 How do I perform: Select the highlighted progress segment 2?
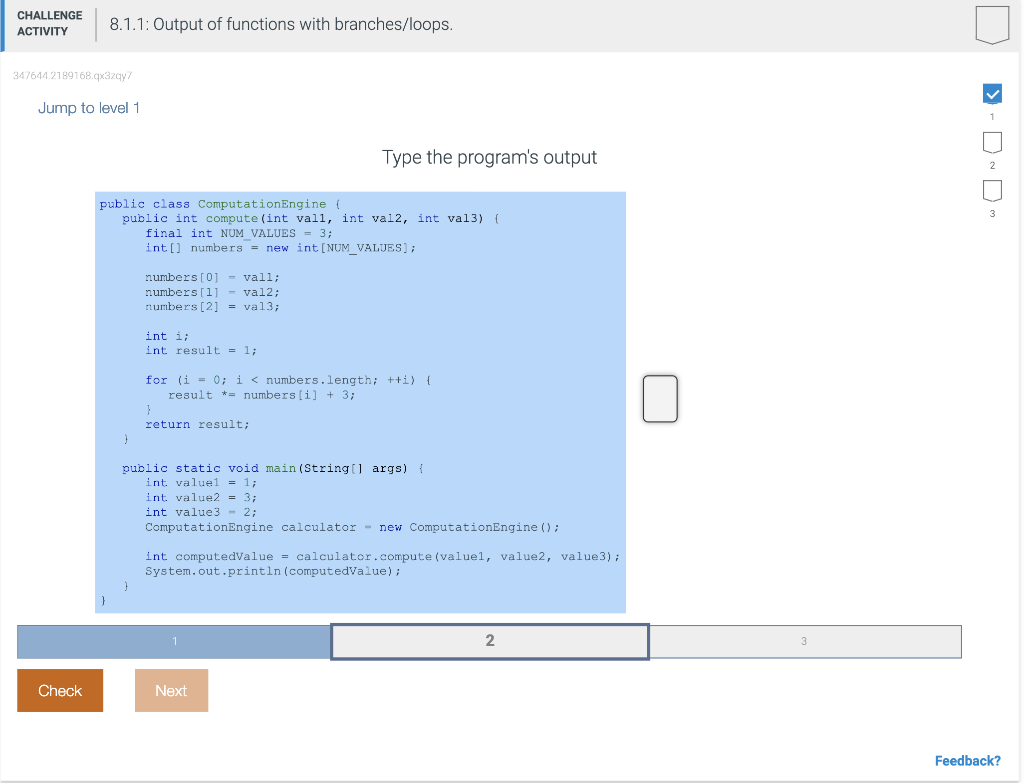point(489,641)
